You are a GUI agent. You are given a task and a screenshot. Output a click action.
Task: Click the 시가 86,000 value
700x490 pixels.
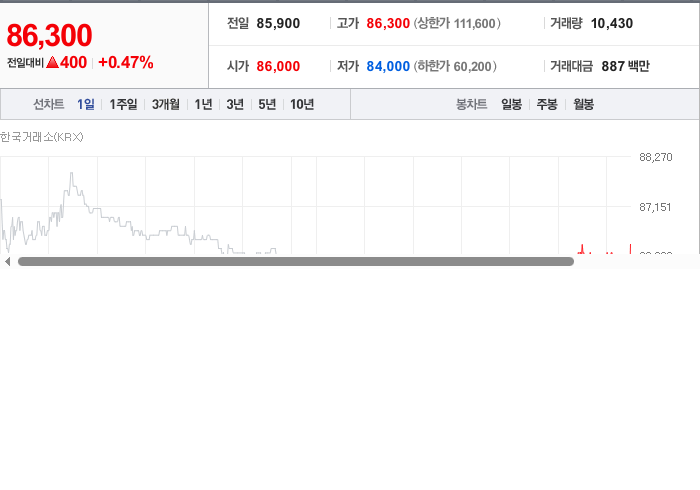(x=278, y=66)
